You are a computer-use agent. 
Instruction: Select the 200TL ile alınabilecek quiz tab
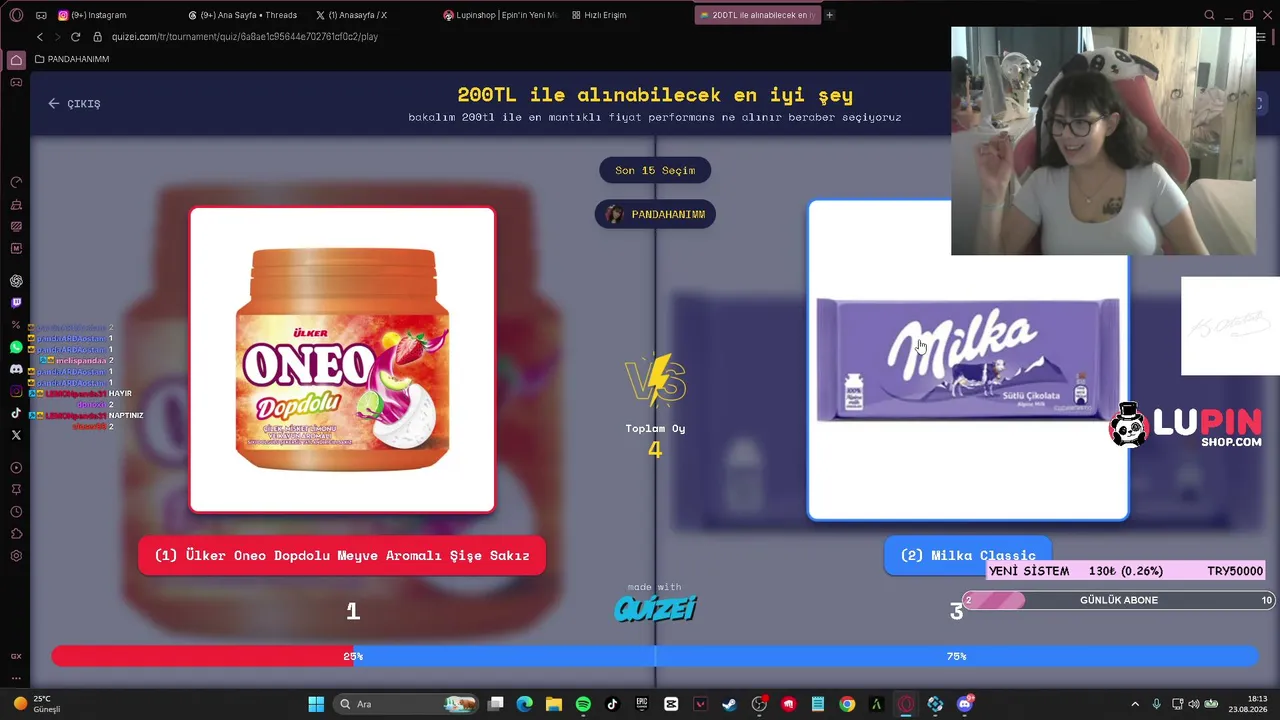click(757, 15)
